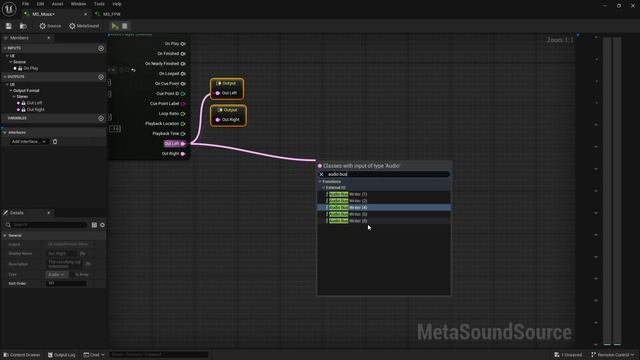Screen dimensions: 640x360
Task: Collapse Functions category in node list
Action: (x=320, y=182)
